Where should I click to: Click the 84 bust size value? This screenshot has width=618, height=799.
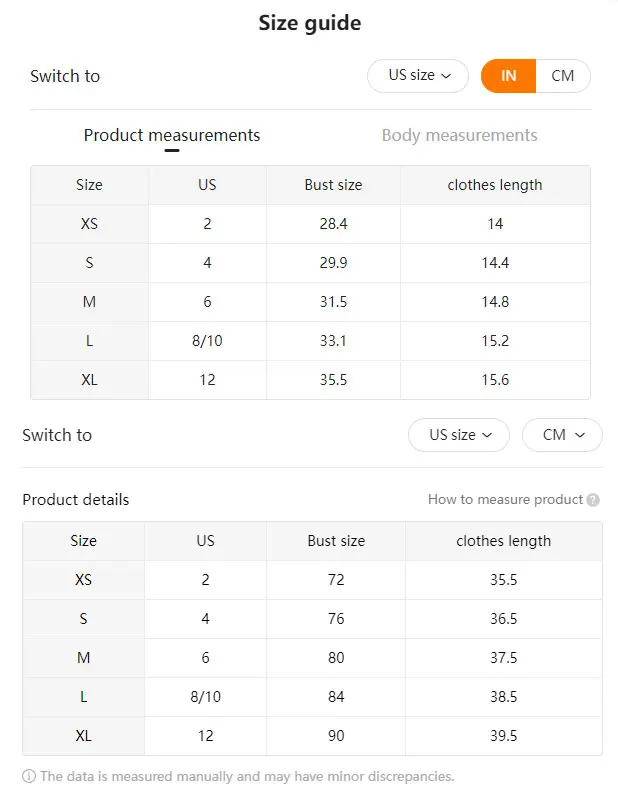click(x=336, y=697)
